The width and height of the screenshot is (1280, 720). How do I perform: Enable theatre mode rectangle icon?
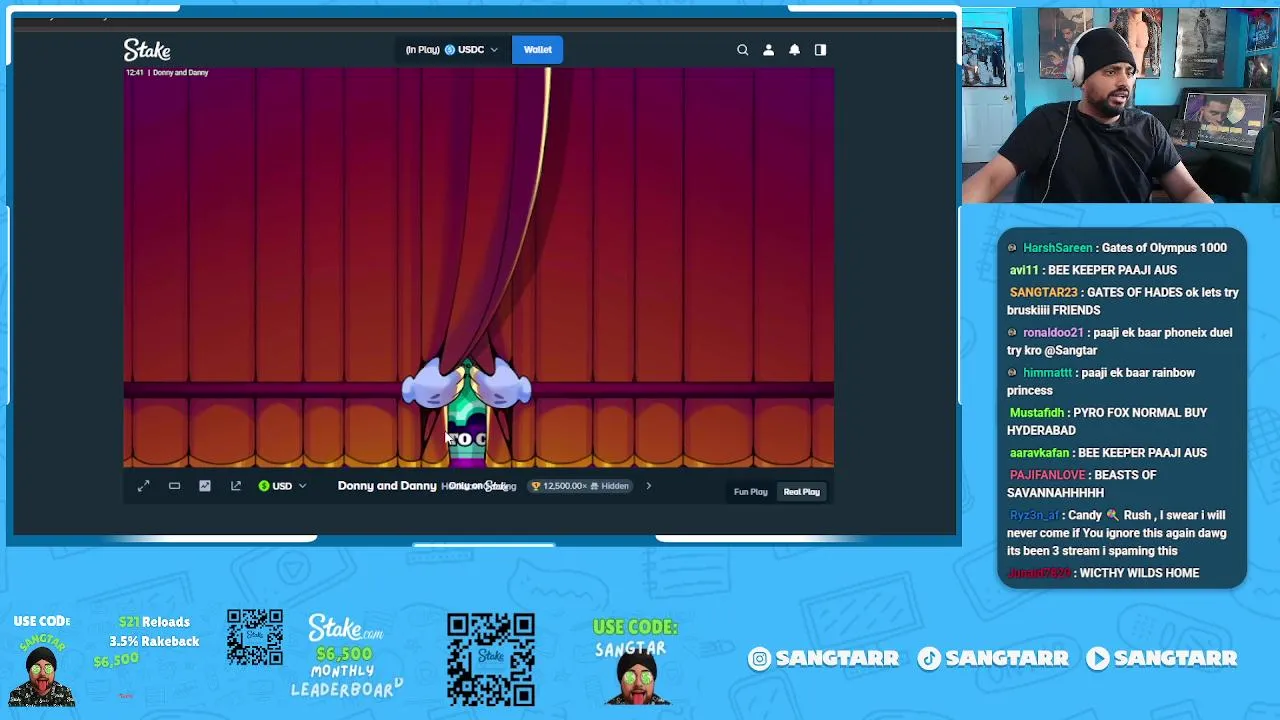pos(174,486)
